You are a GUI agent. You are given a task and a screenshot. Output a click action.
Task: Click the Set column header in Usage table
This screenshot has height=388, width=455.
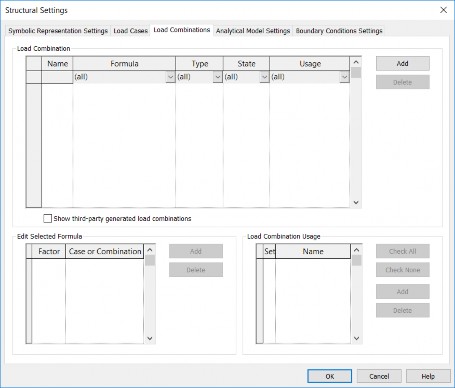click(269, 251)
